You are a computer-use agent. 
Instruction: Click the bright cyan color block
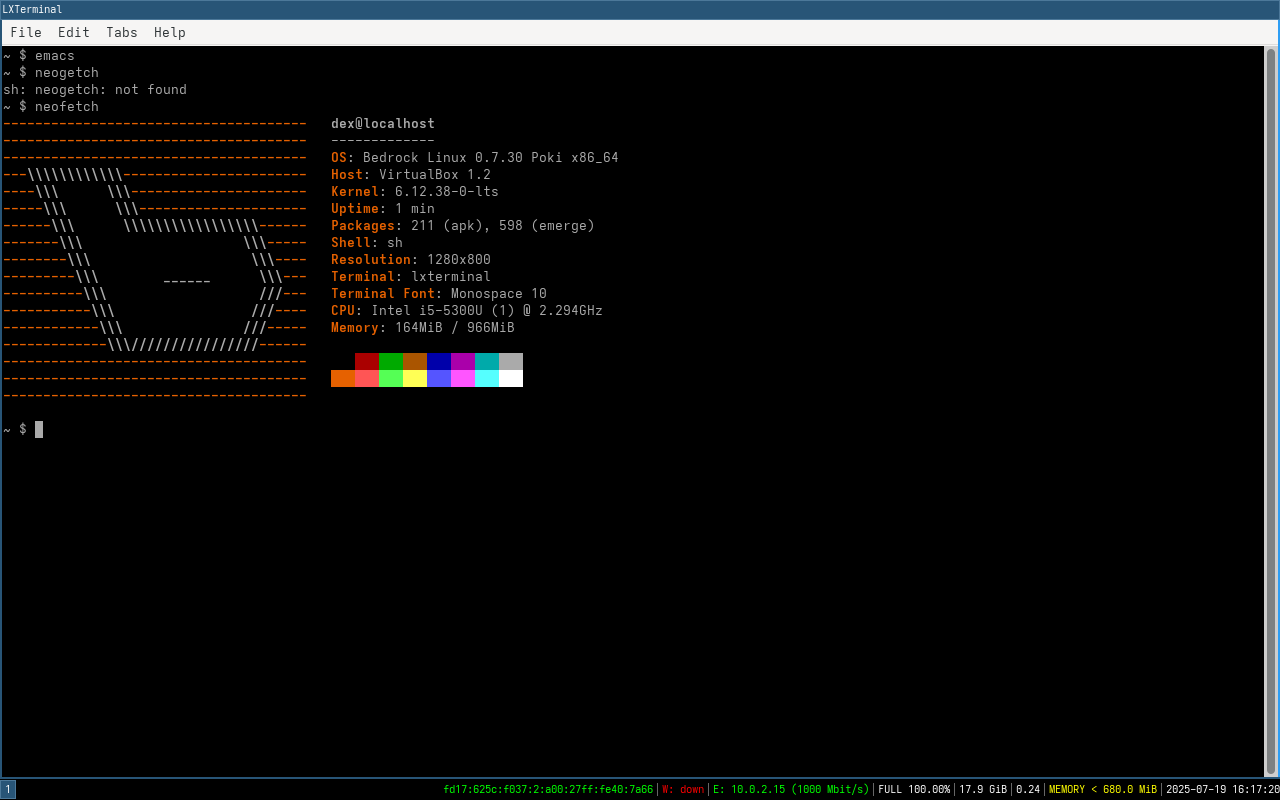(487, 378)
